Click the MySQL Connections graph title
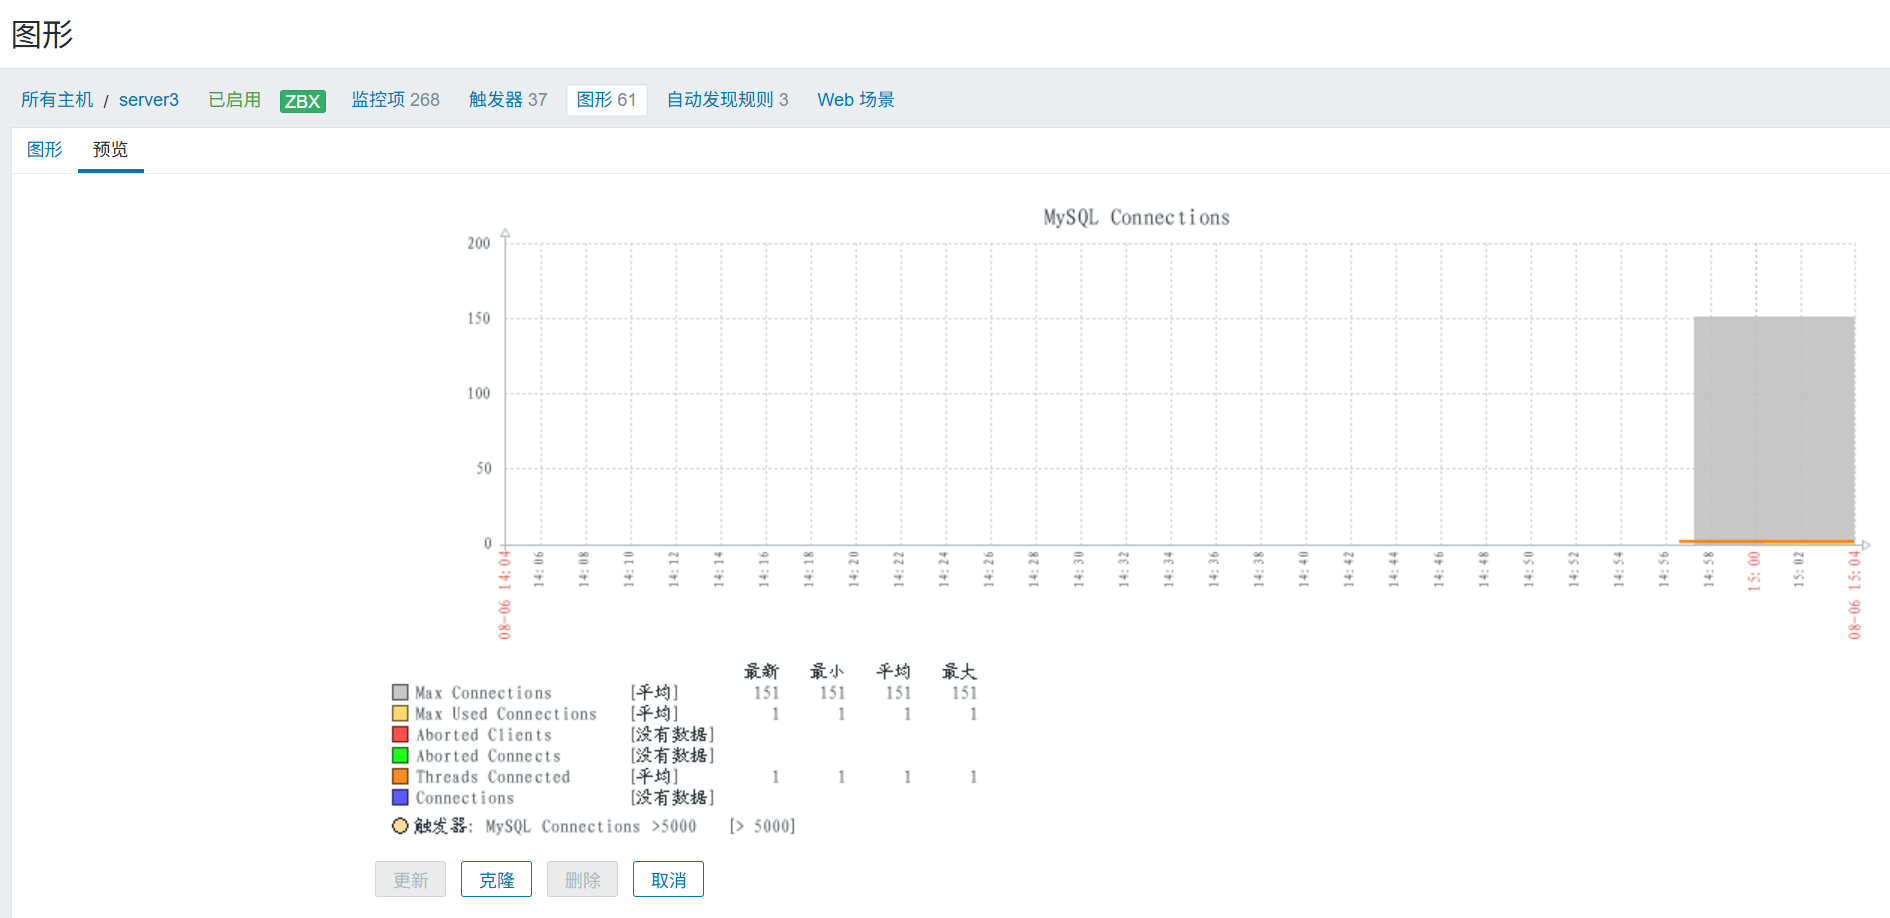The image size is (1890, 918). [x=1136, y=217]
